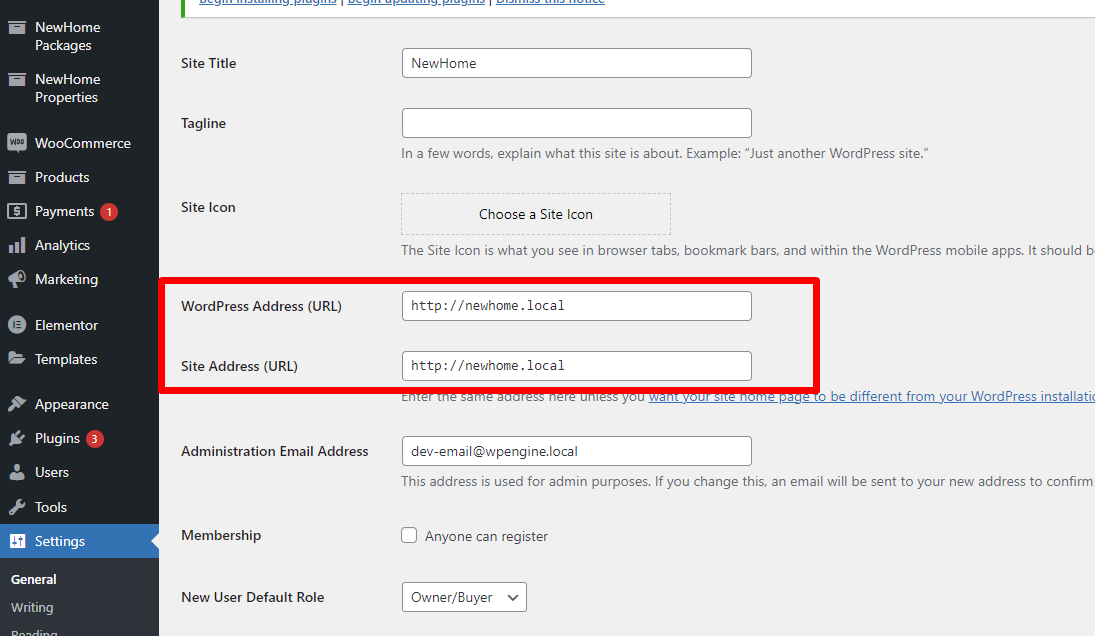1095x636 pixels.
Task: Click the Marketing megaphone icon
Action: tap(17, 279)
